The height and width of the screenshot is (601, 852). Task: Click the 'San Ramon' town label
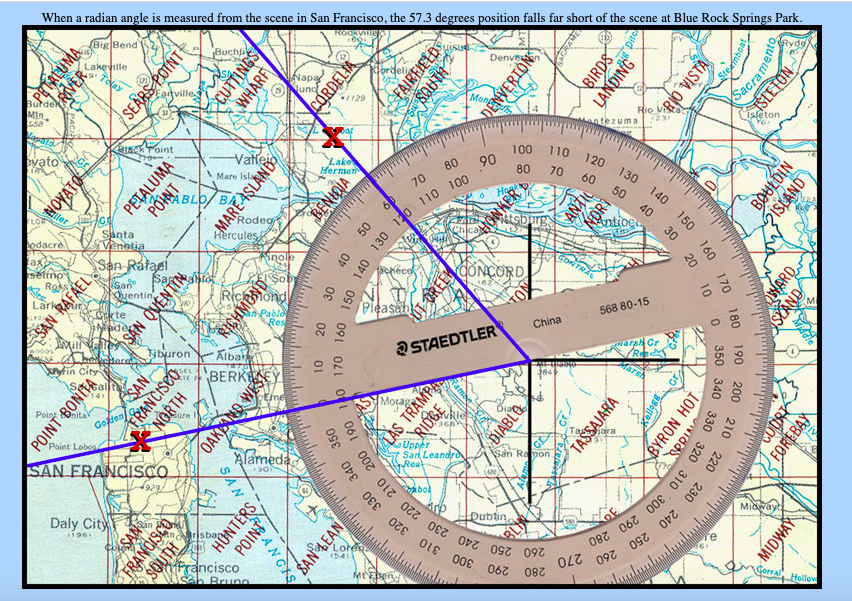pyautogui.click(x=522, y=454)
